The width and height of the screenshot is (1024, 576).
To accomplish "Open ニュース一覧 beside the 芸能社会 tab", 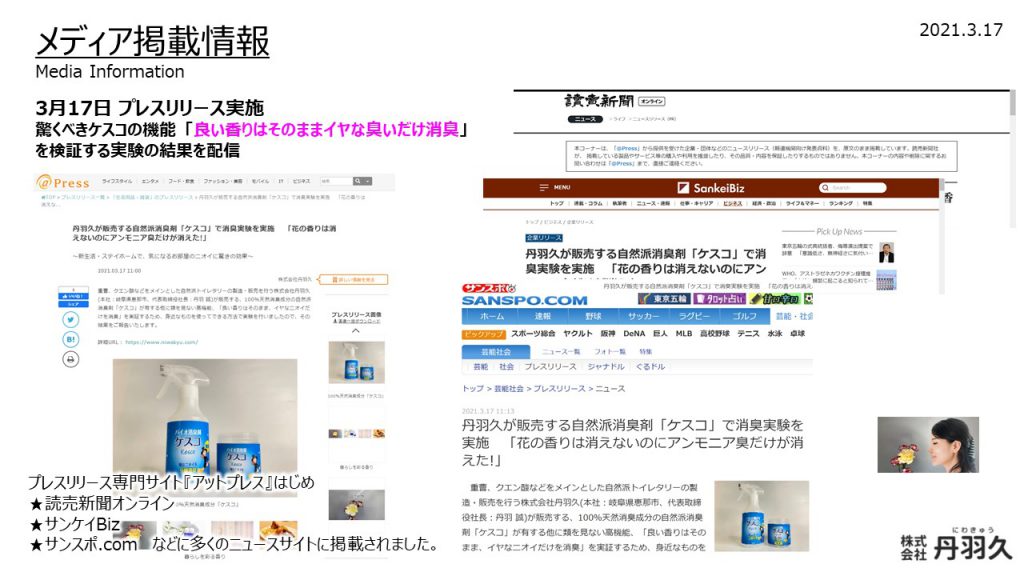I will [x=561, y=352].
